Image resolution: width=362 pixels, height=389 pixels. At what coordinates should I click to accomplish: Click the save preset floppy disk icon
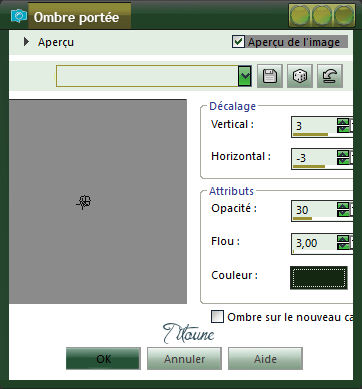coord(270,76)
